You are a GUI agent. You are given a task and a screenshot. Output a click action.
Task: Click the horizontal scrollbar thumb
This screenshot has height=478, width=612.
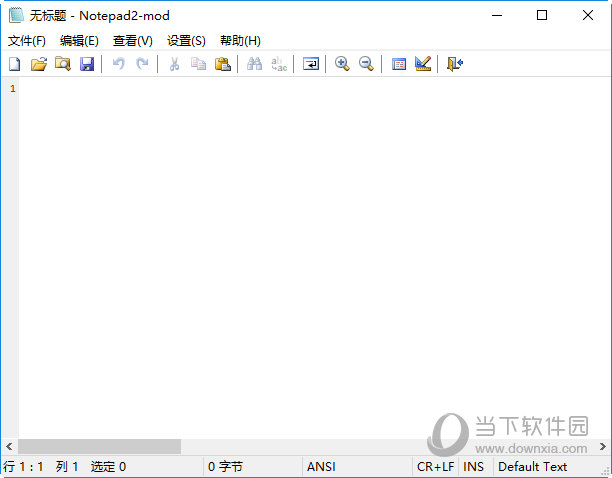click(x=100, y=446)
